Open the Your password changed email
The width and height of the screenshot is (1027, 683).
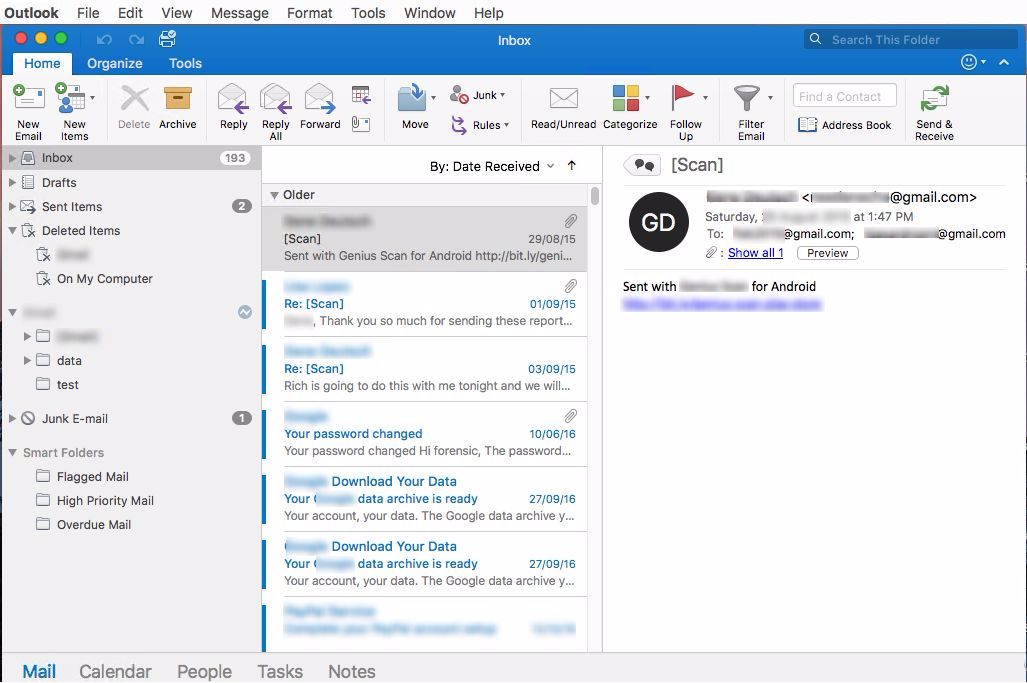(426, 434)
